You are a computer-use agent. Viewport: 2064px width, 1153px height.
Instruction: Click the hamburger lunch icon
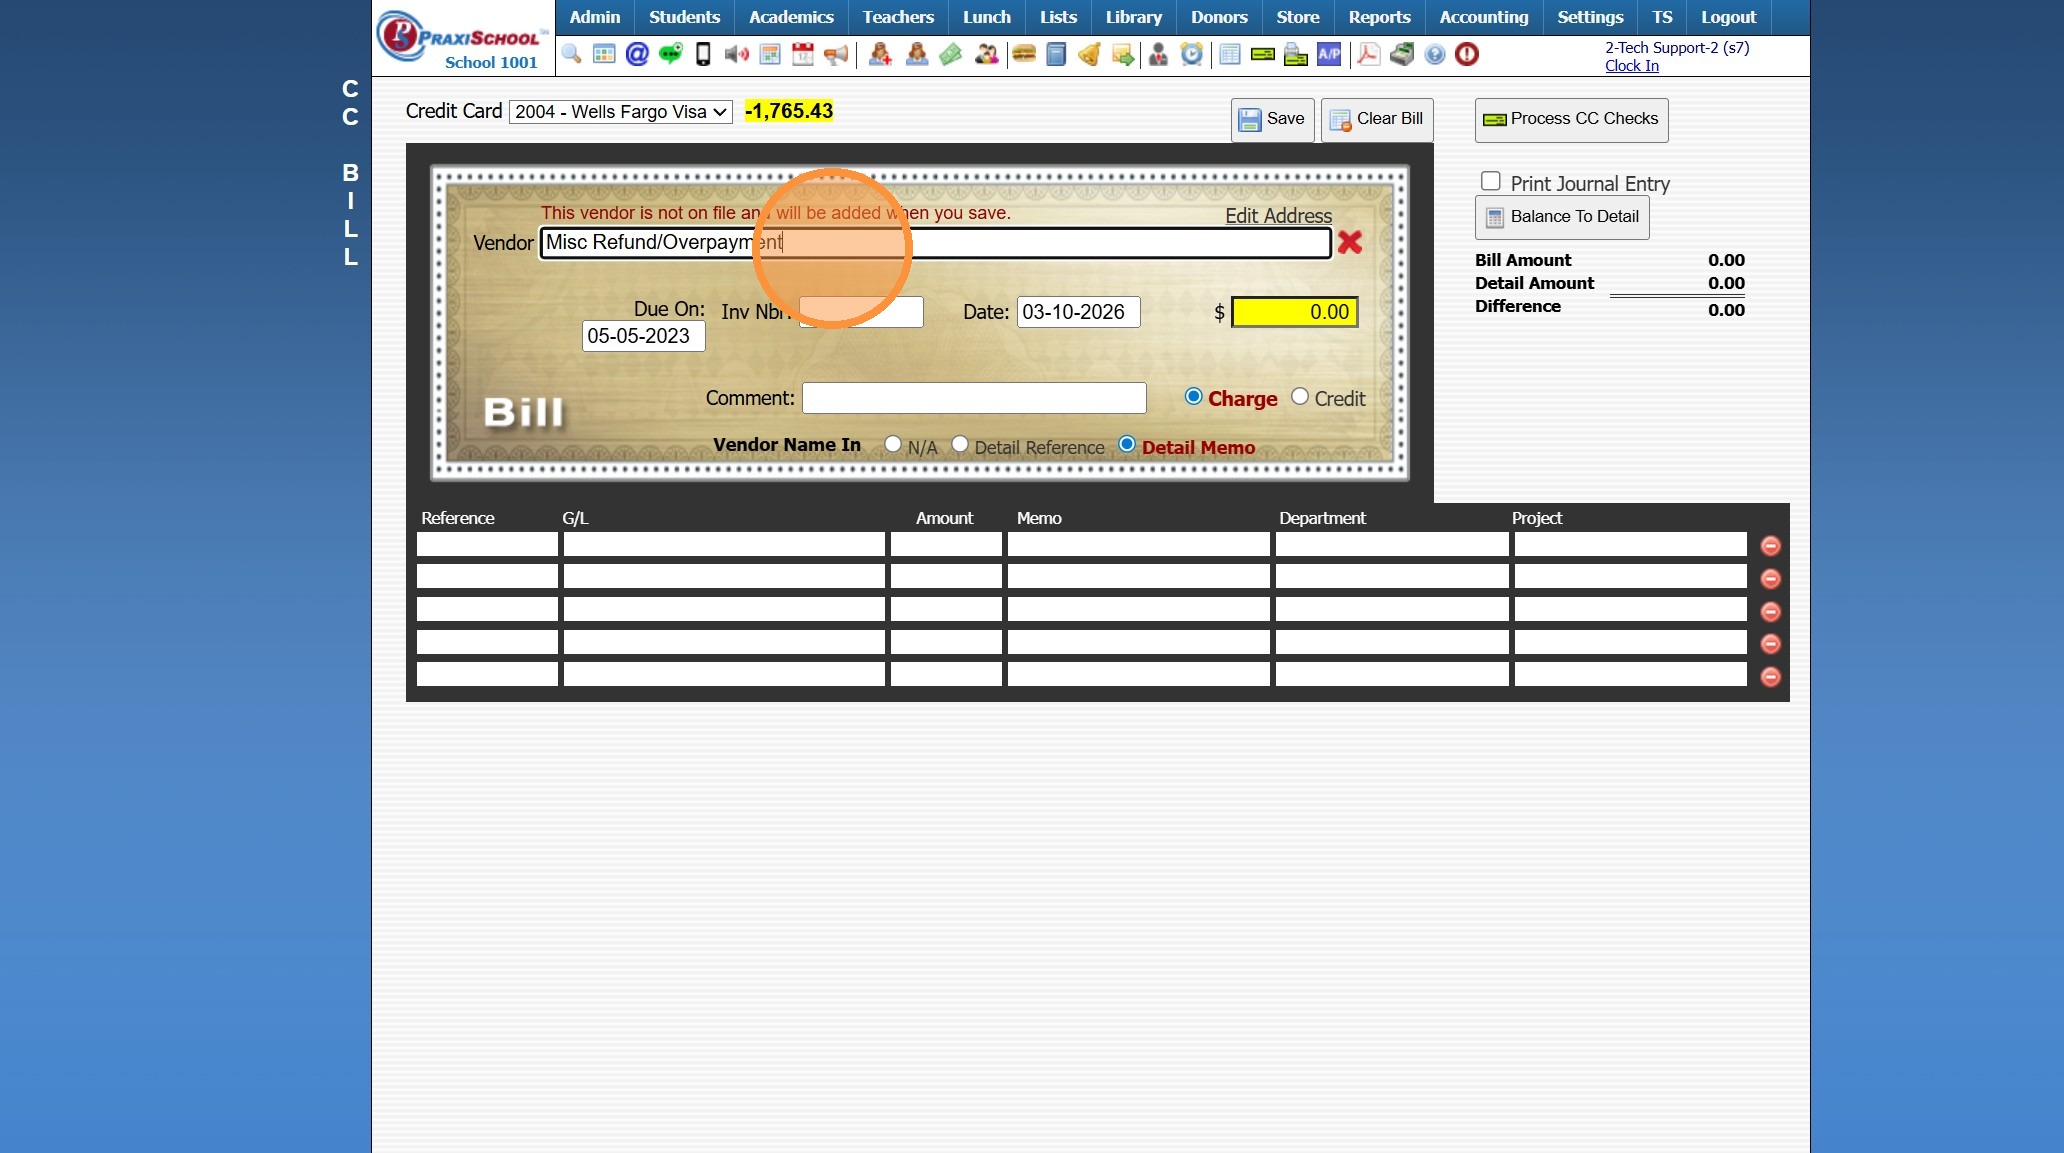point(1023,54)
